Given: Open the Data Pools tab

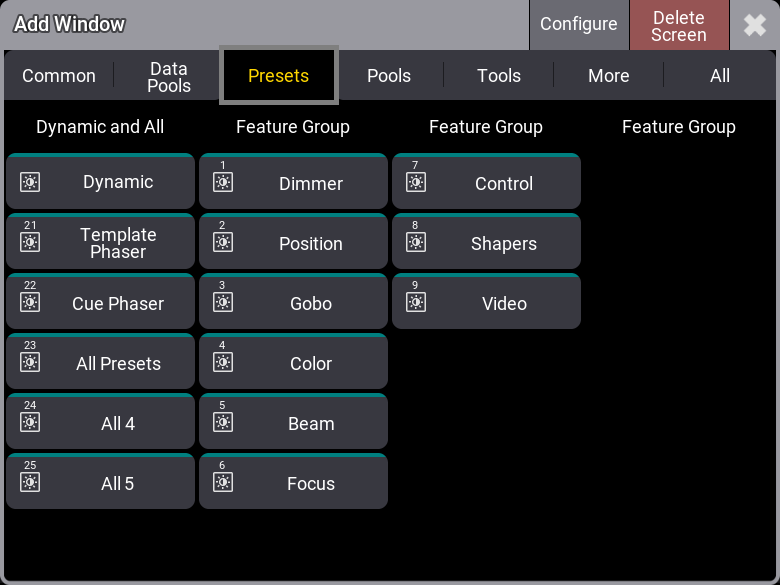Looking at the screenshot, I should tap(169, 76).
